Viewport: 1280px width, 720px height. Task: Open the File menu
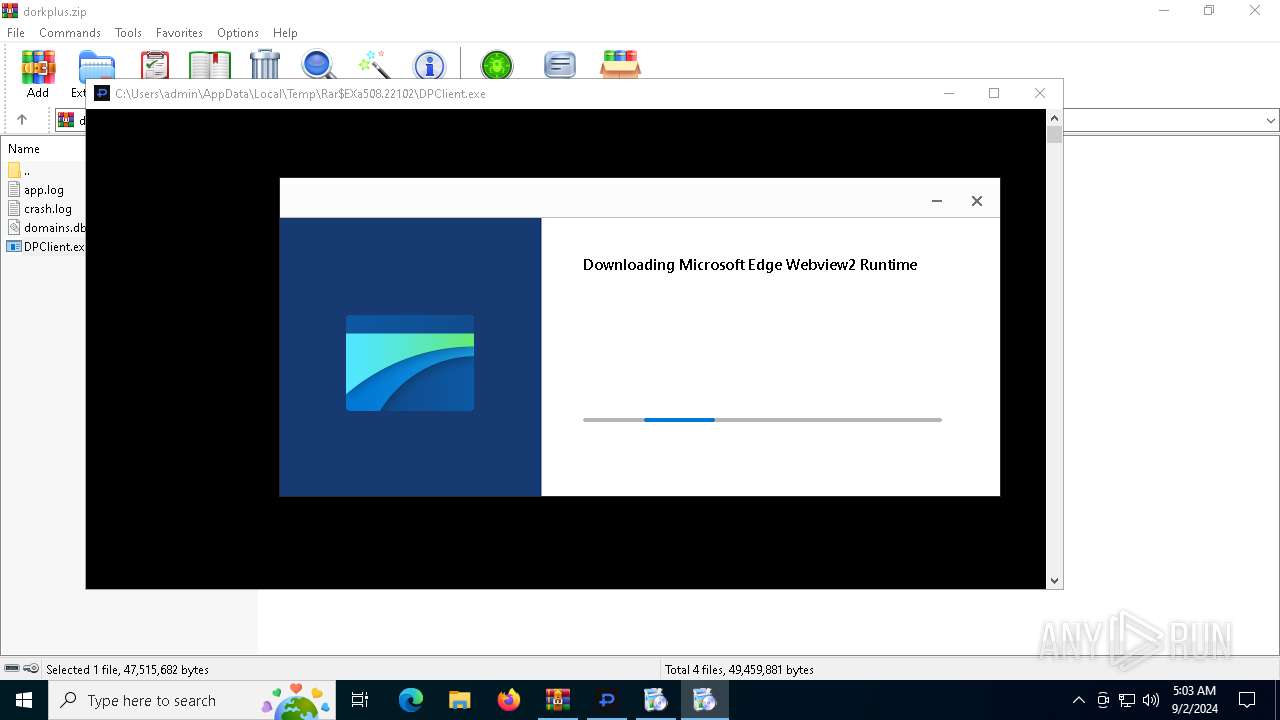click(16, 33)
